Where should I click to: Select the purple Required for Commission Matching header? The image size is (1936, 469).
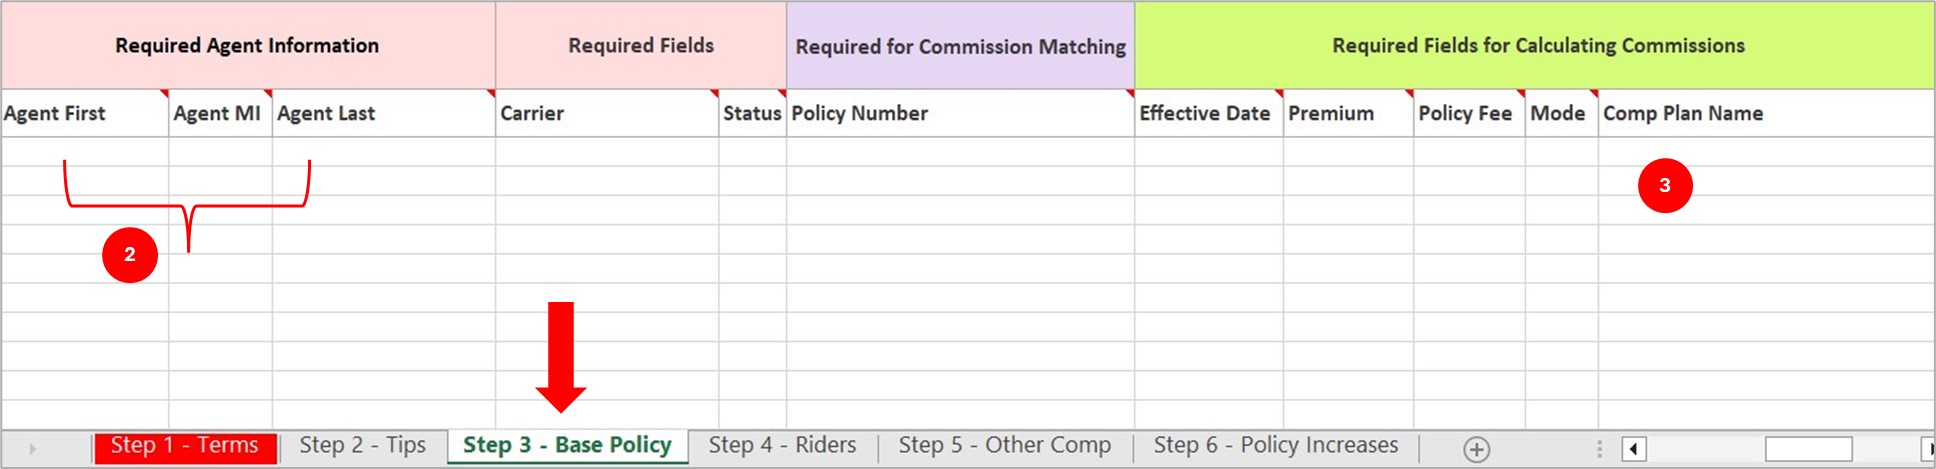point(960,46)
